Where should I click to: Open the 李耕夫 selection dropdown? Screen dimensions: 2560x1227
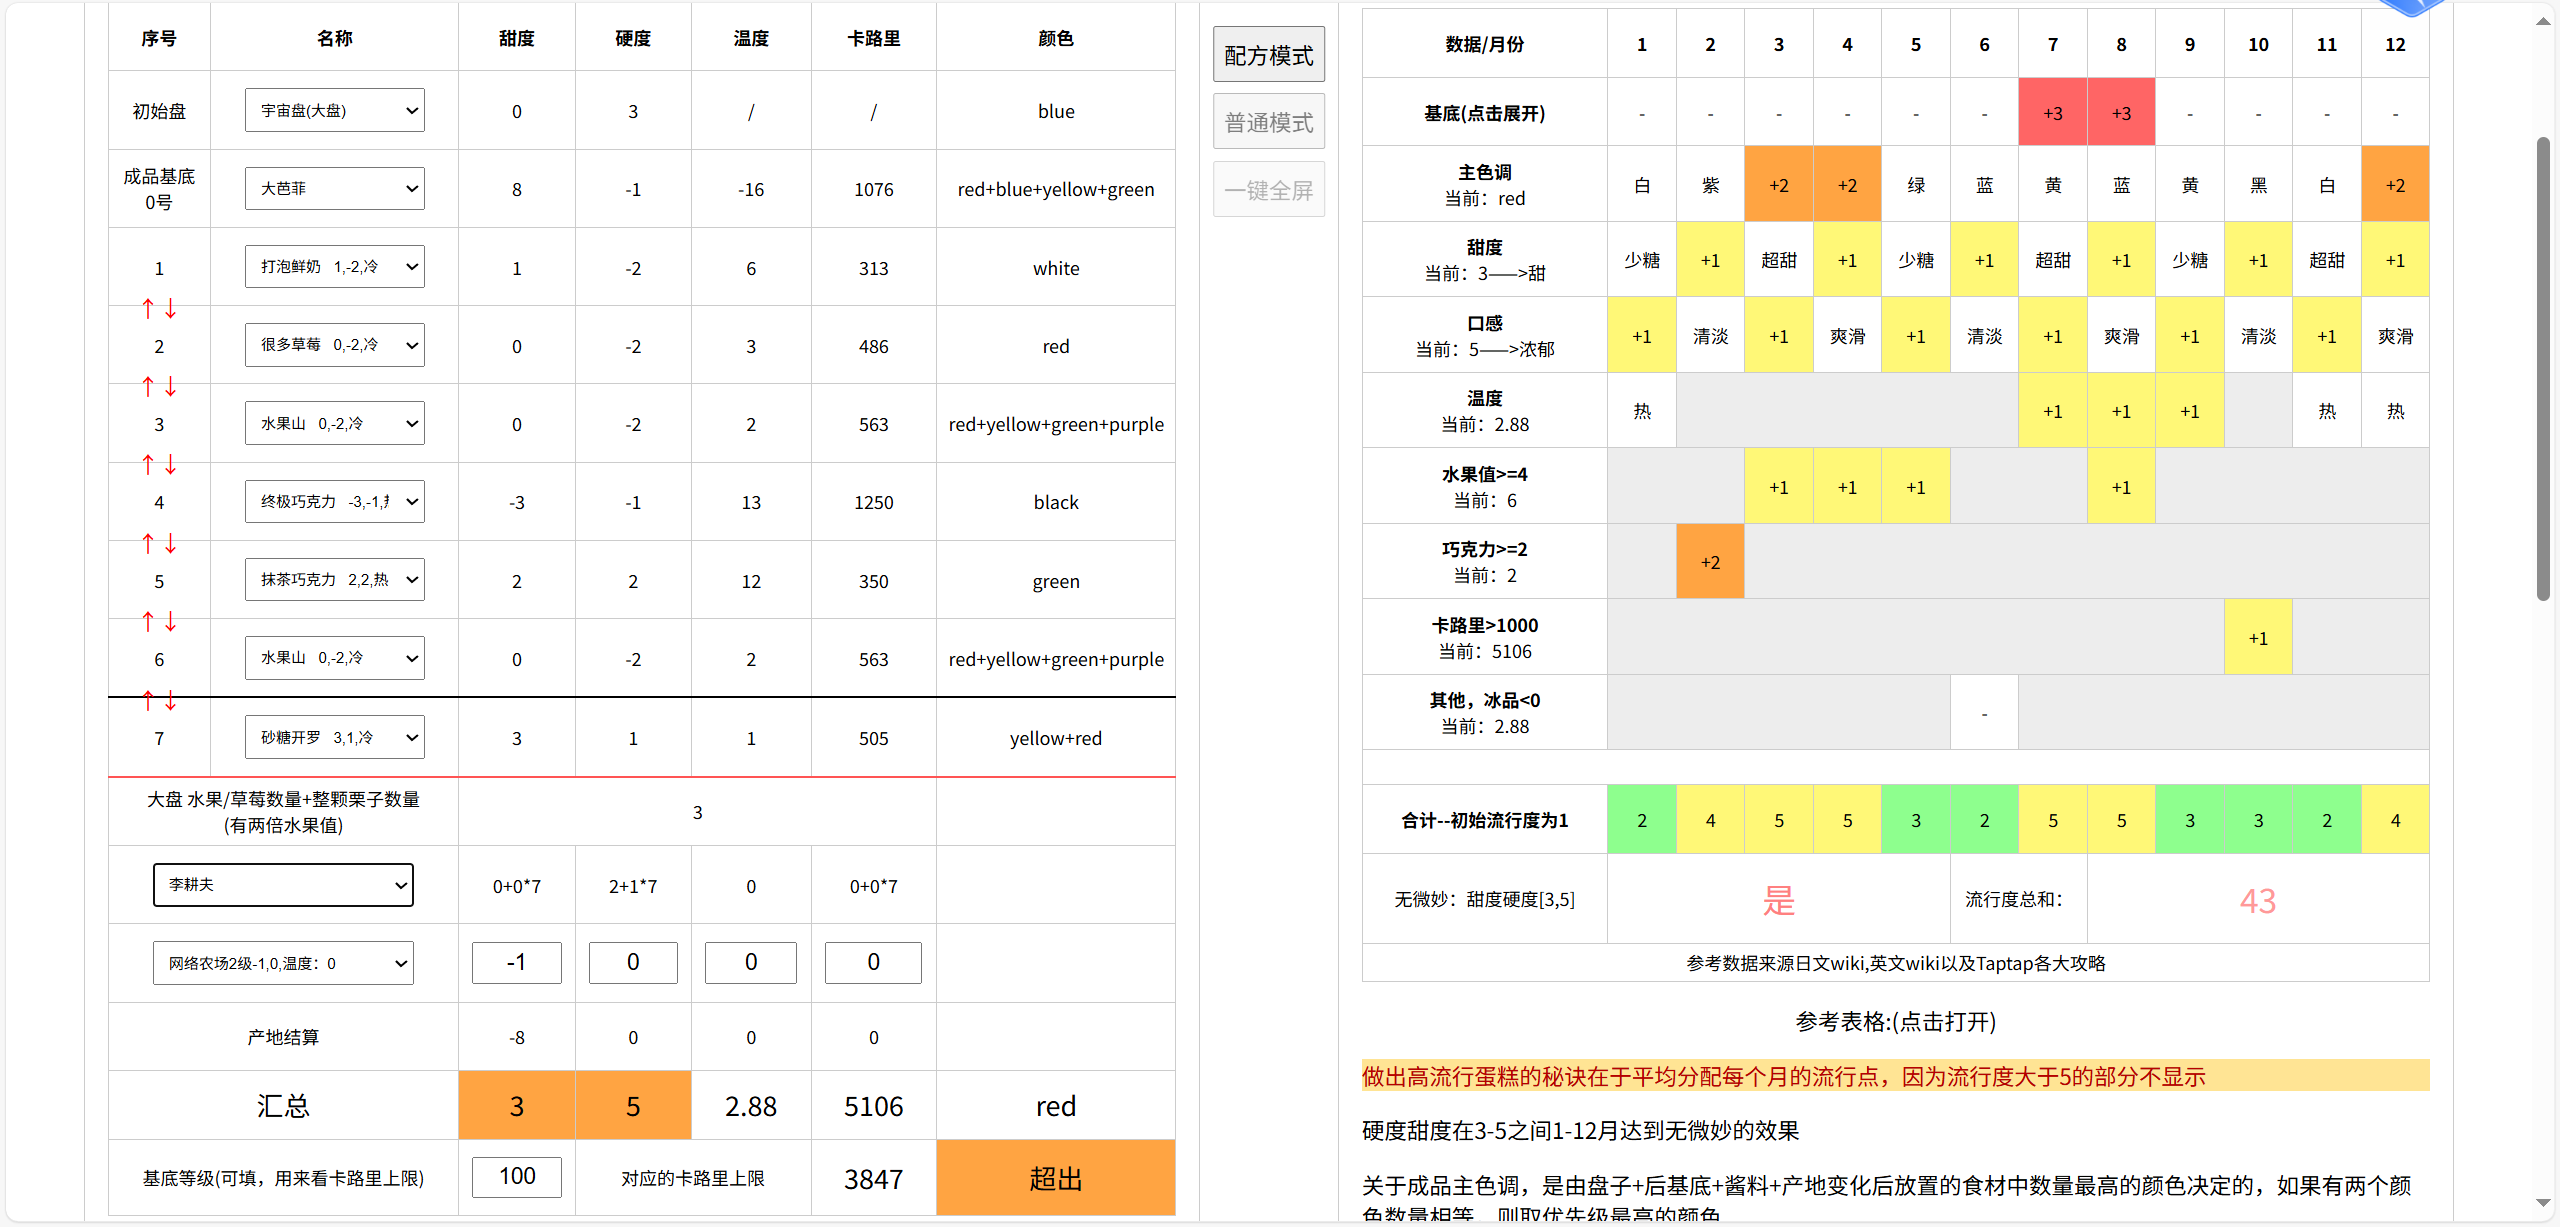tap(283, 885)
